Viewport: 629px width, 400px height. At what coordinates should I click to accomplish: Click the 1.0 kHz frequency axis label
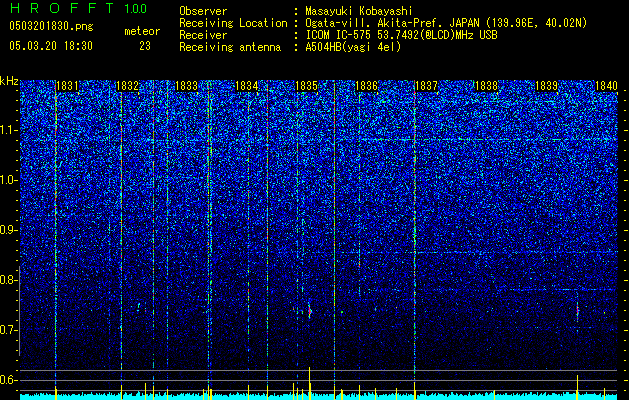pyautogui.click(x=9, y=180)
